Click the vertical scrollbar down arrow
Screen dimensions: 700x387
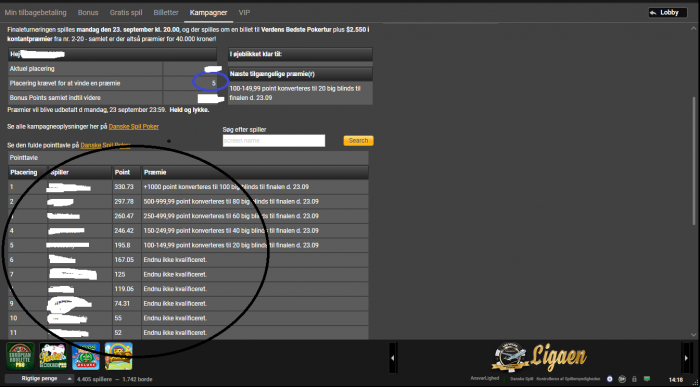694,334
